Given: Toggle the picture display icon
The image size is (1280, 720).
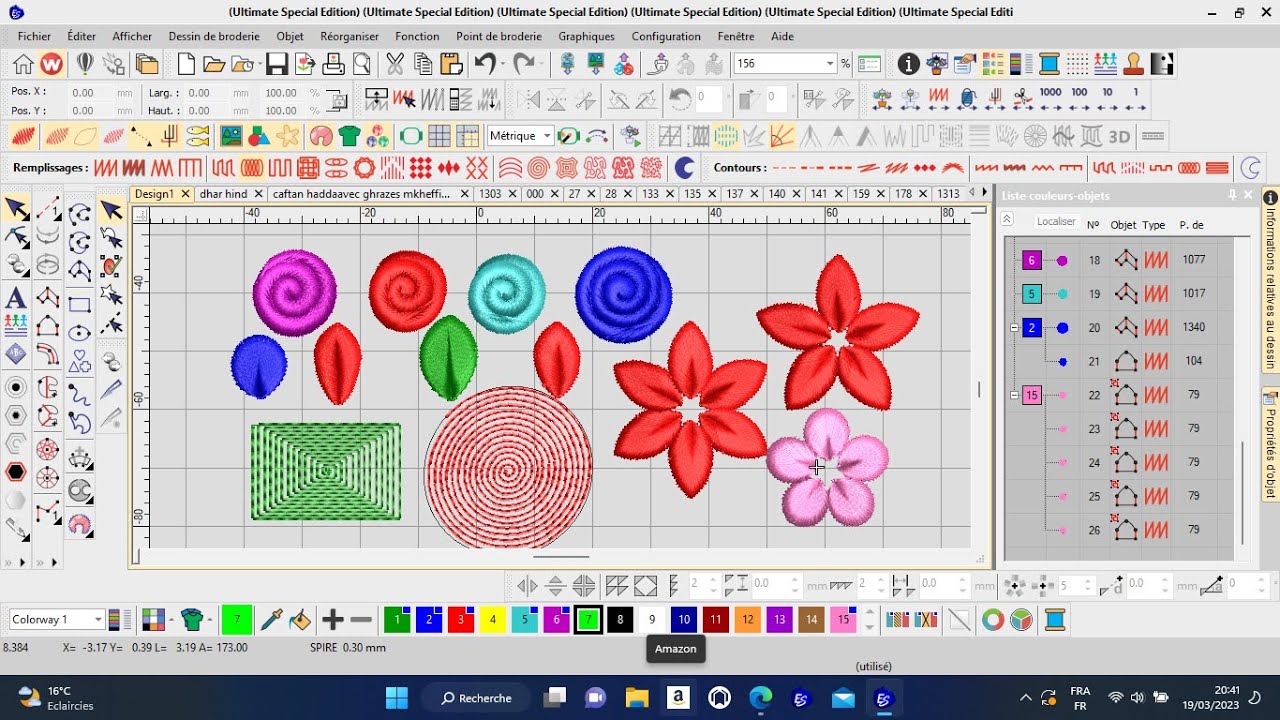Looking at the screenshot, I should coord(231,136).
